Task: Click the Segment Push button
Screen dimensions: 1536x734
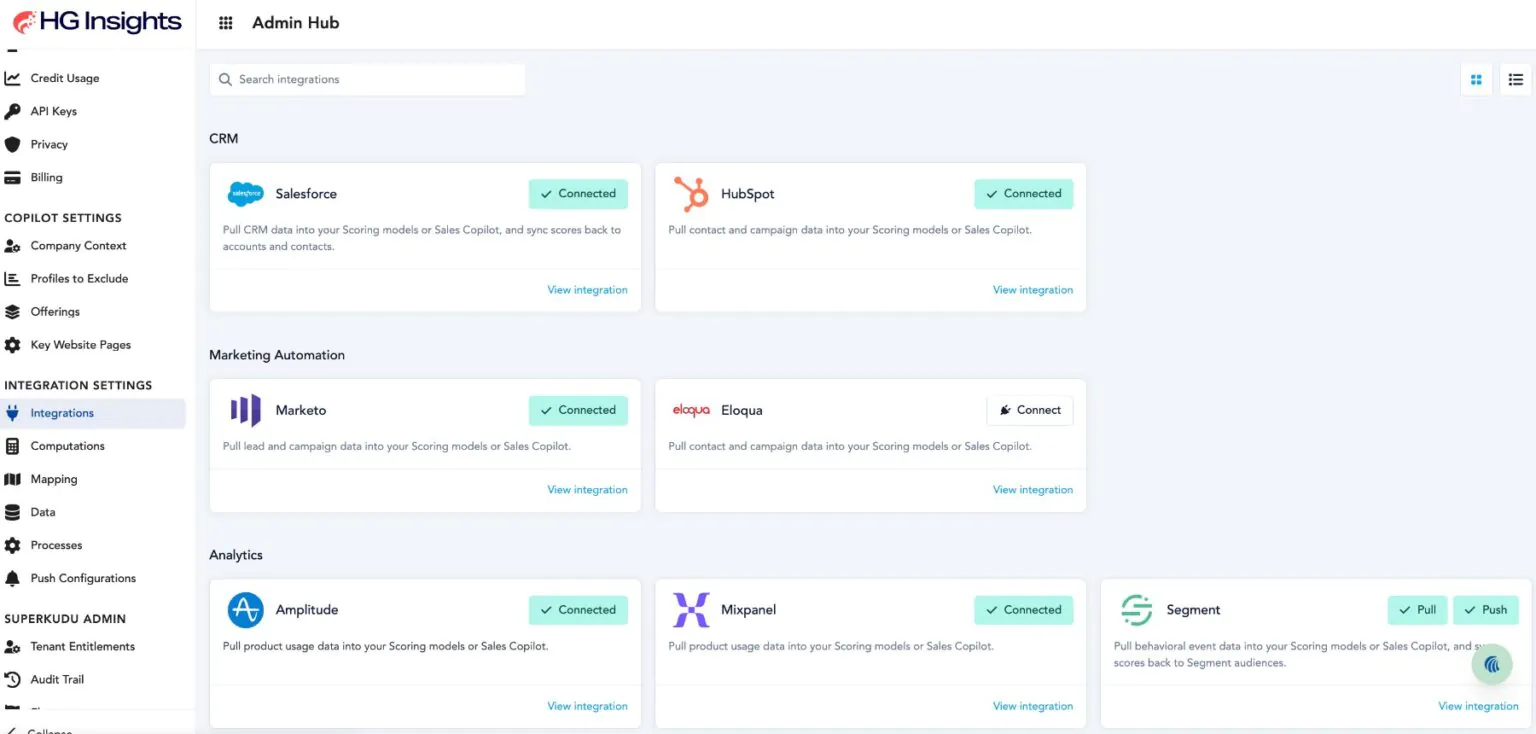Action: (x=1486, y=610)
